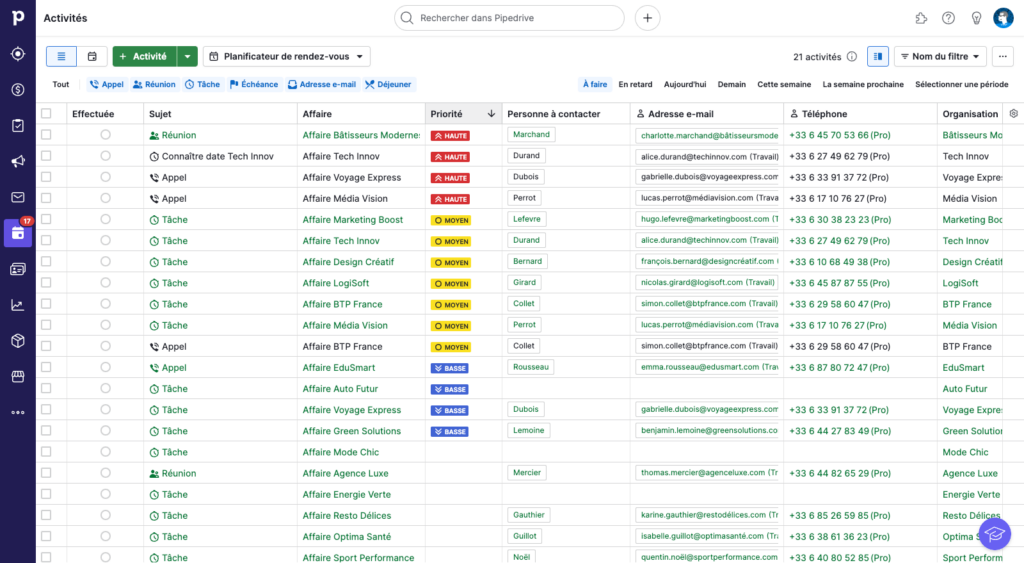Select the Demain time filter

(x=731, y=84)
